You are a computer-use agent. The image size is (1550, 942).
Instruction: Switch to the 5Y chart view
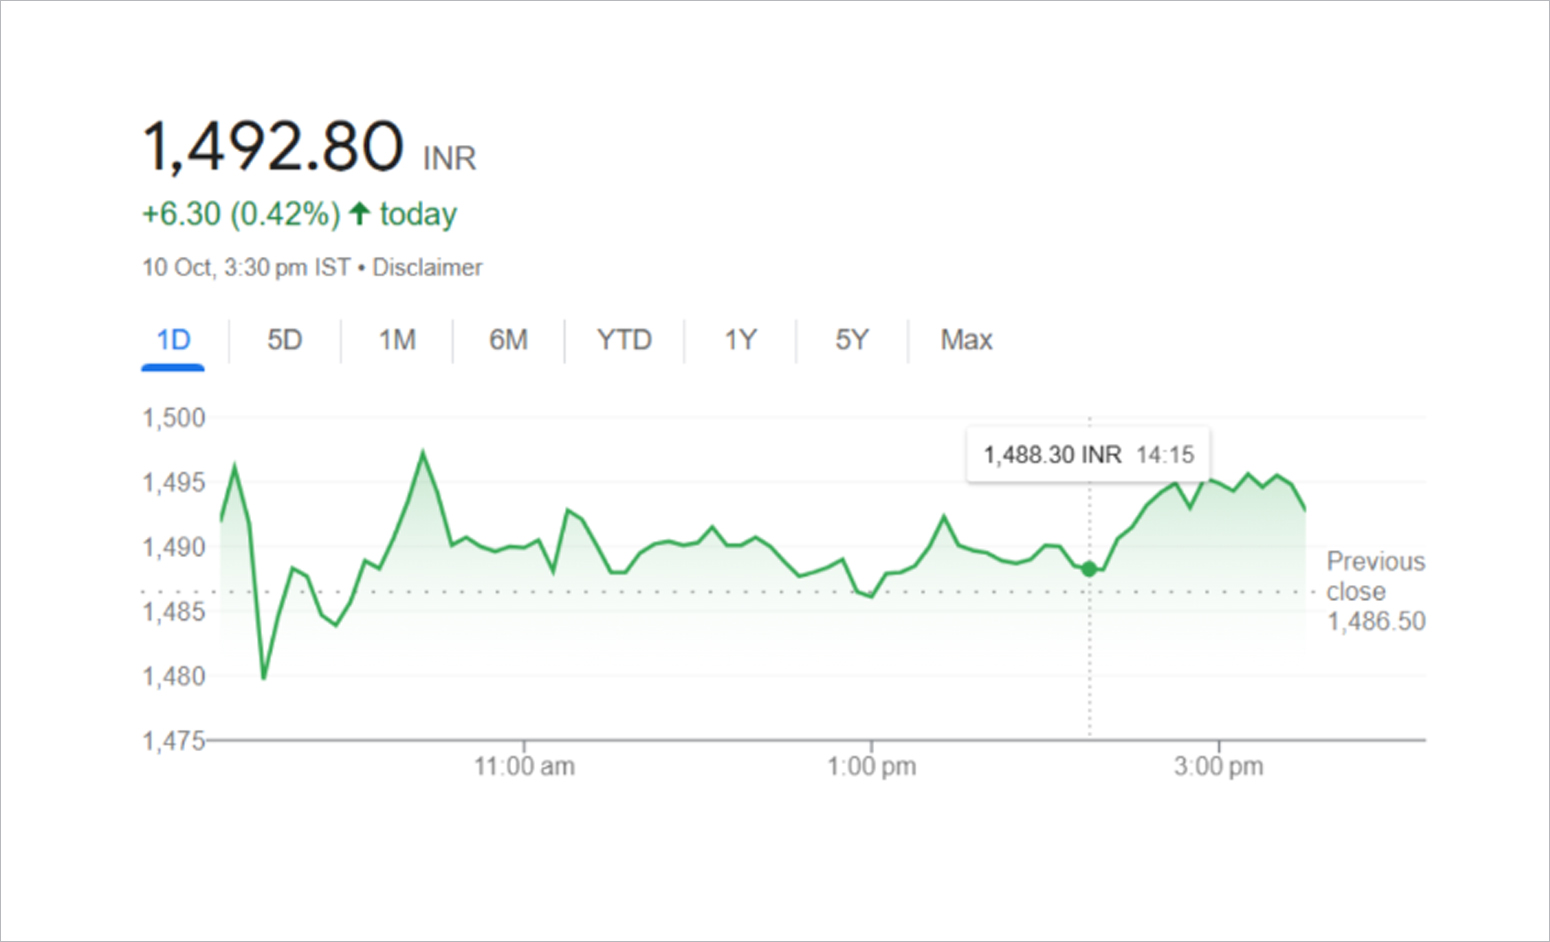[x=852, y=340]
